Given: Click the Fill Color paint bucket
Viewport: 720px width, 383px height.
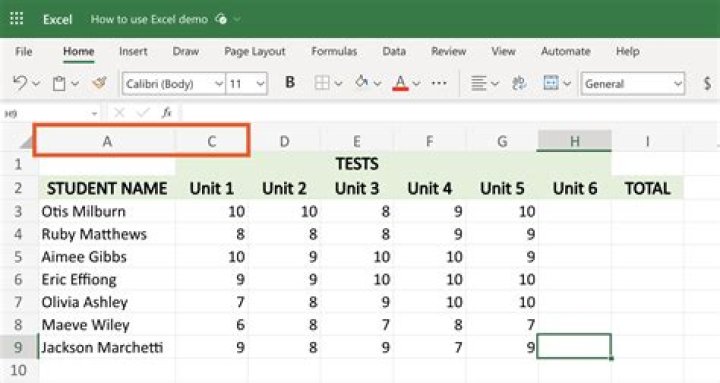Looking at the screenshot, I should click(x=361, y=83).
